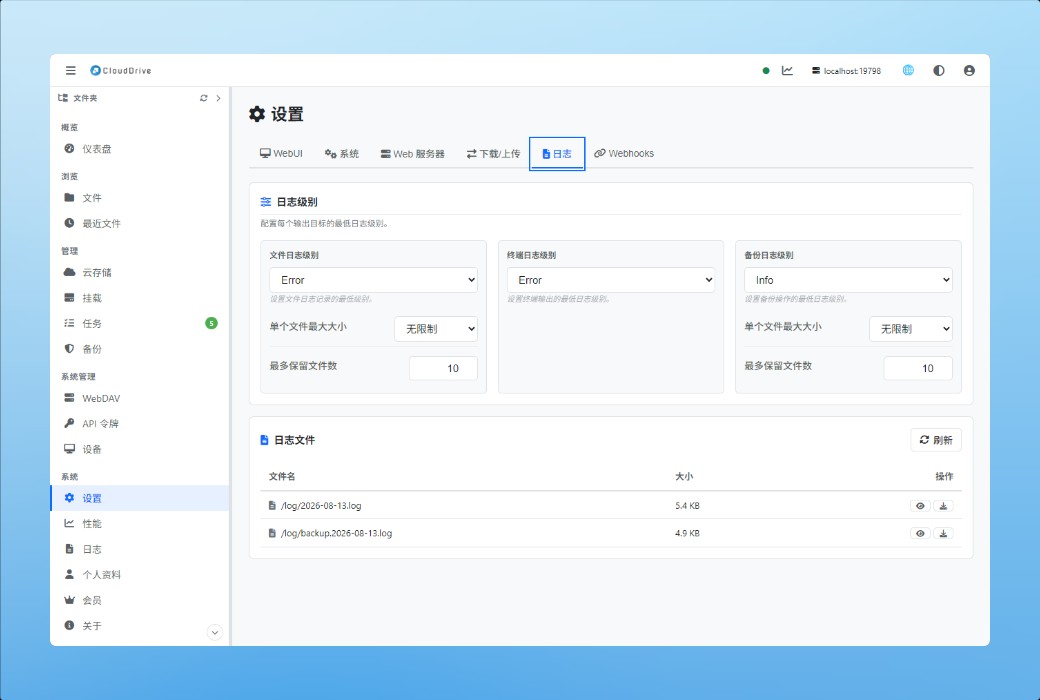Open file log level dropdown (文件日志级别)
This screenshot has width=1040, height=700.
click(x=373, y=280)
